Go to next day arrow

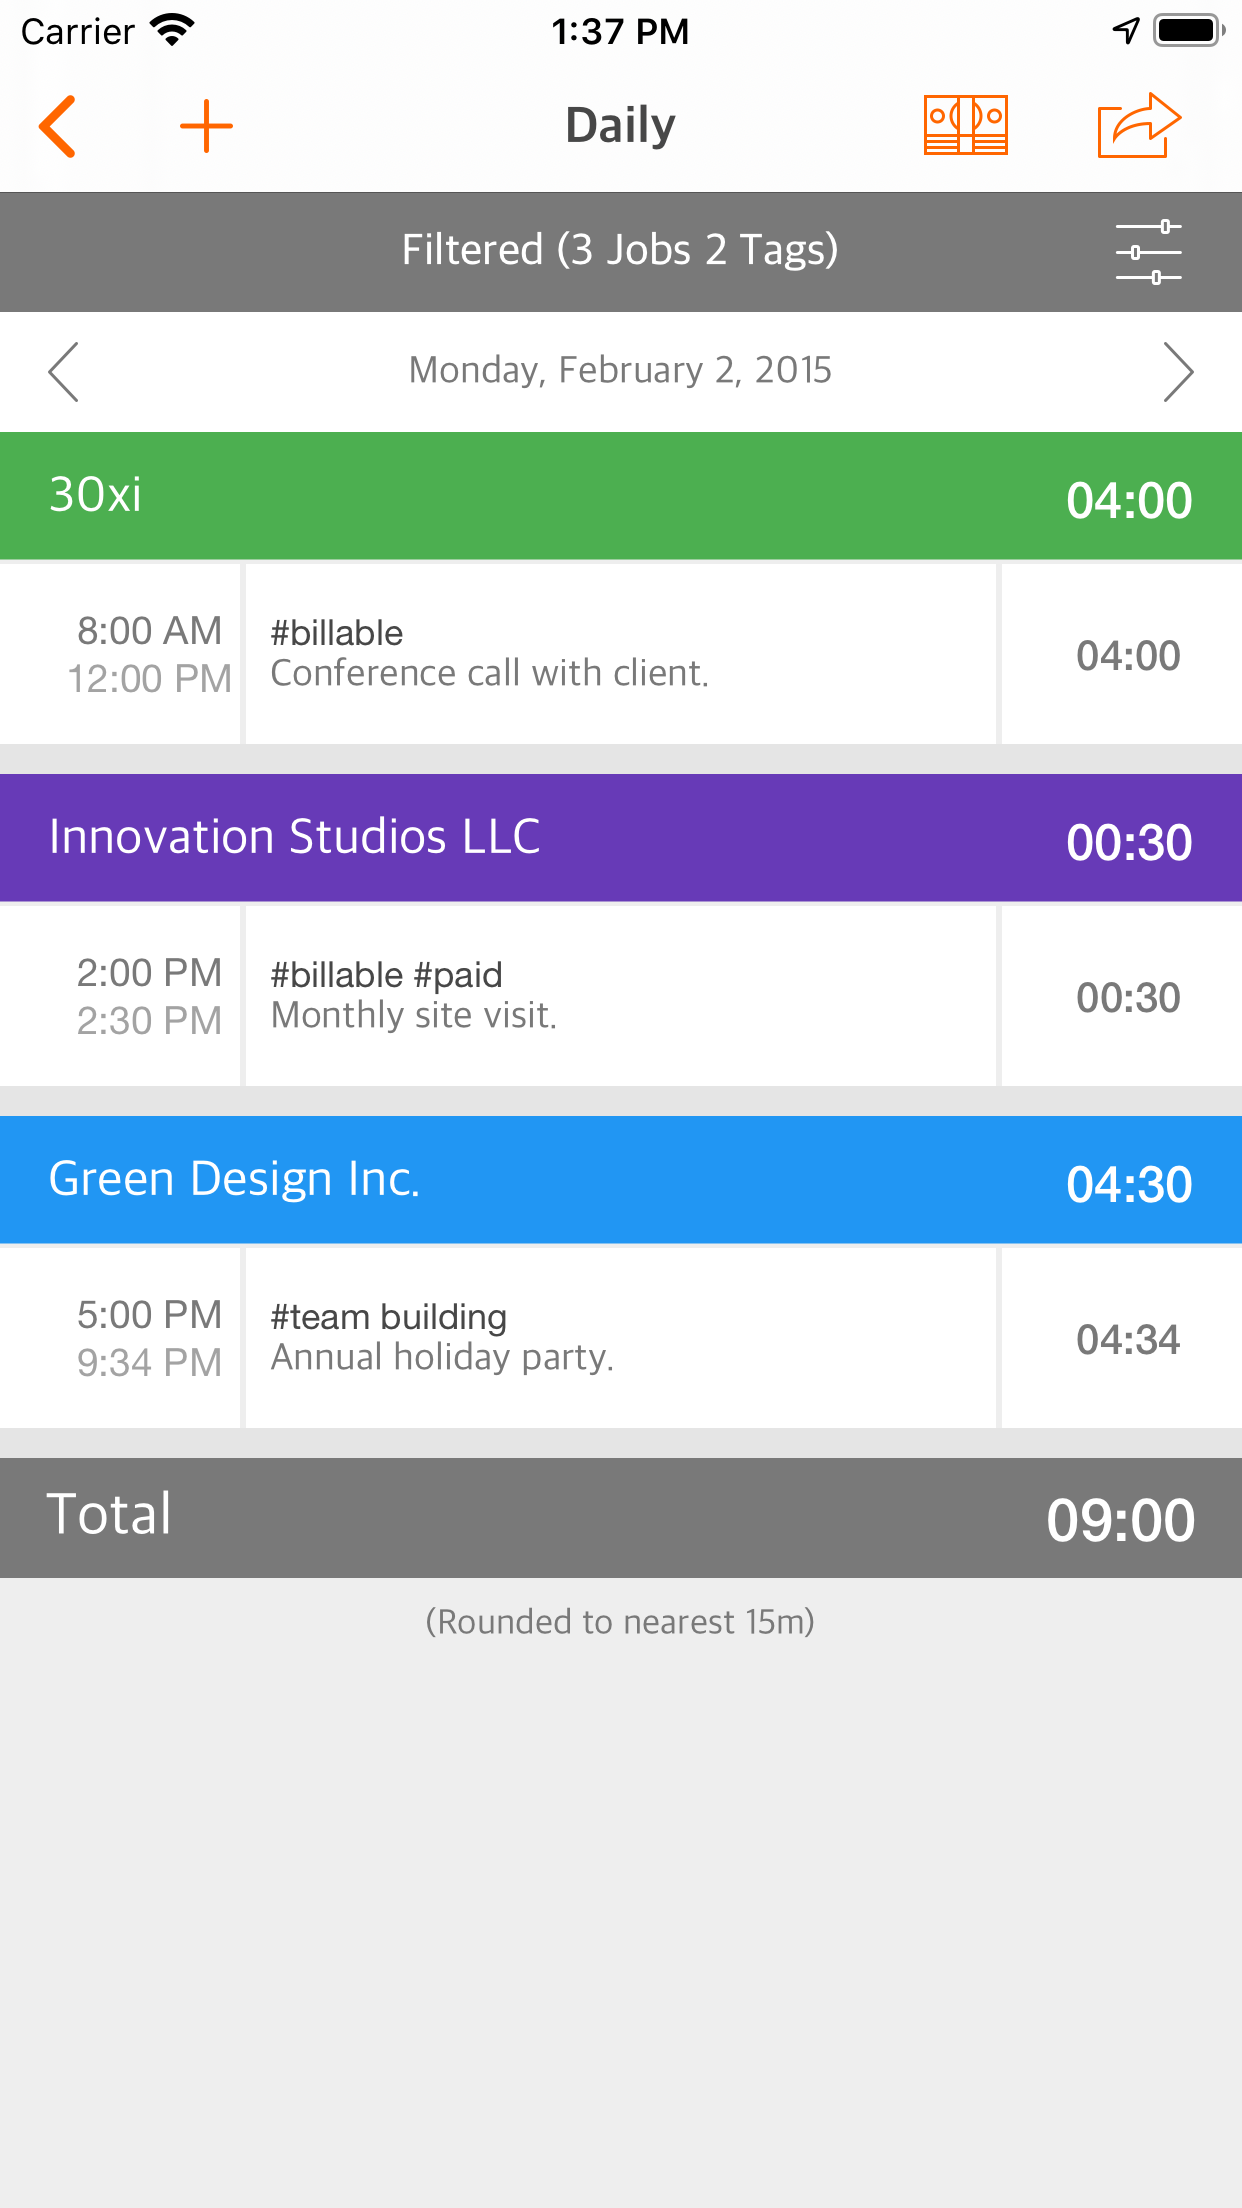(x=1178, y=372)
